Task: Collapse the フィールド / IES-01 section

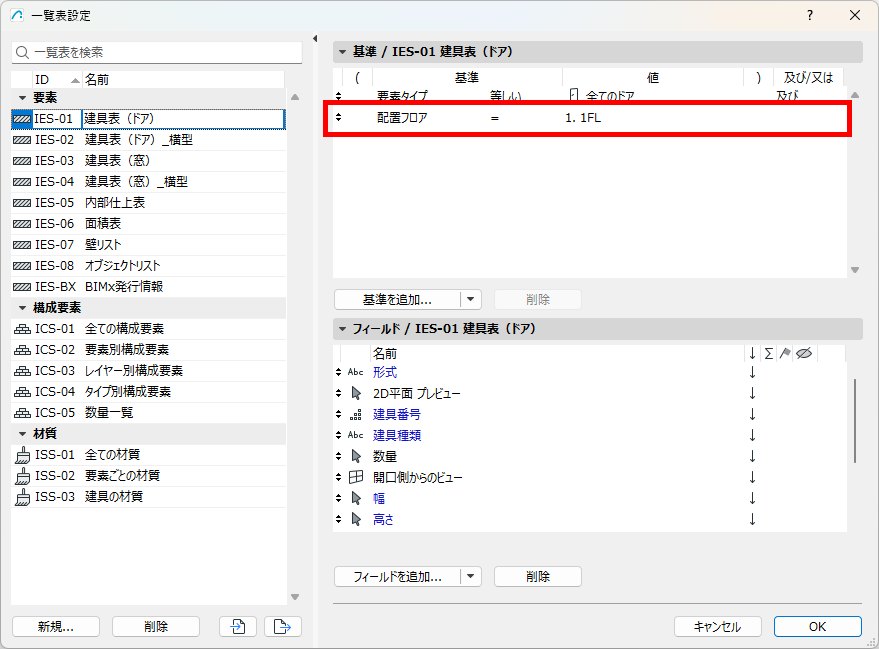Action: coord(342,329)
